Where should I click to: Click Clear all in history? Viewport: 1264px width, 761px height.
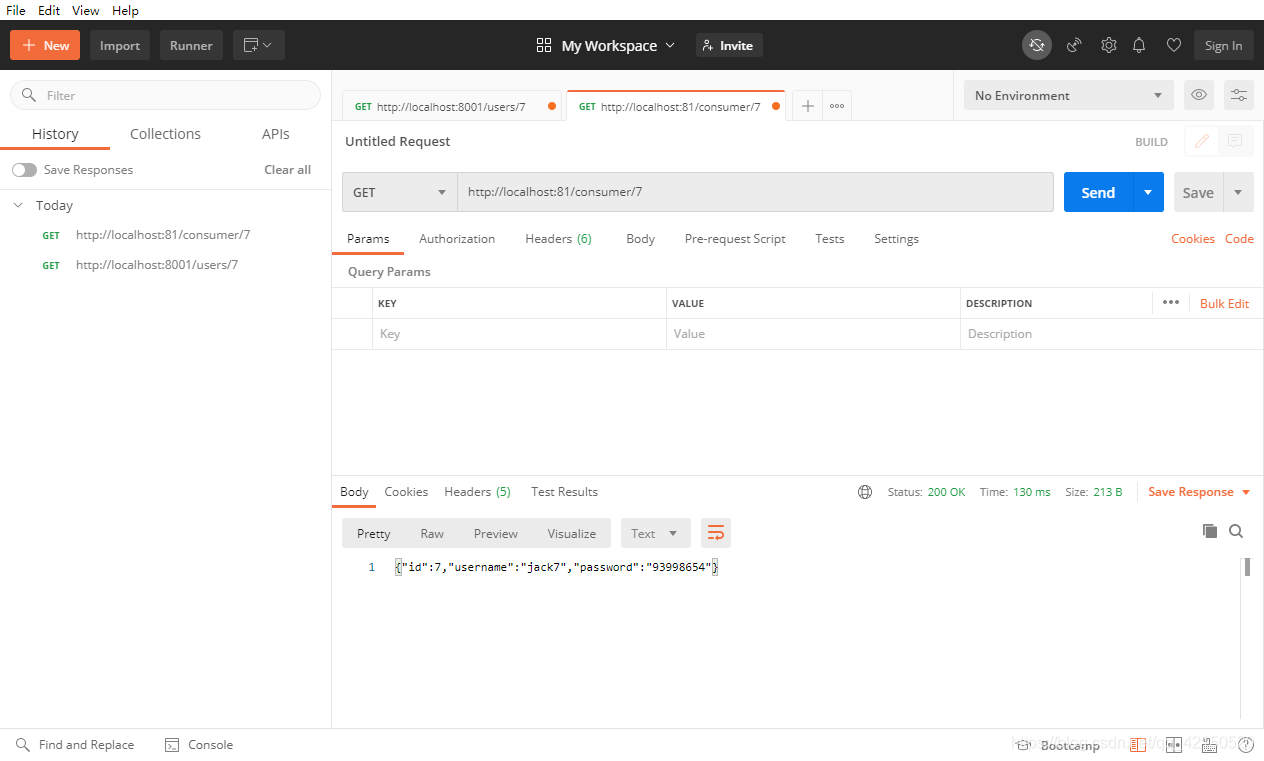[x=288, y=170]
